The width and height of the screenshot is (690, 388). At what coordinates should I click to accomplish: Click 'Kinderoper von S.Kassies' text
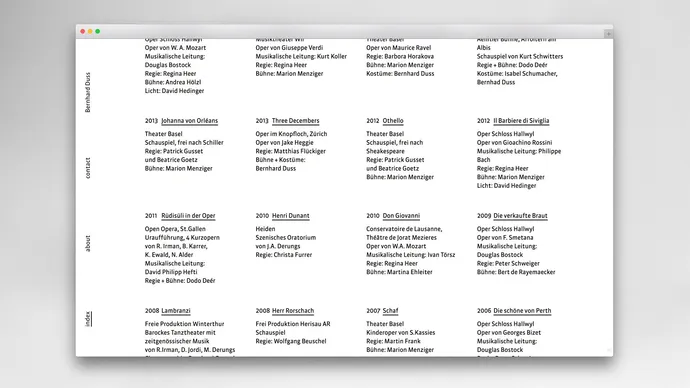coord(400,333)
